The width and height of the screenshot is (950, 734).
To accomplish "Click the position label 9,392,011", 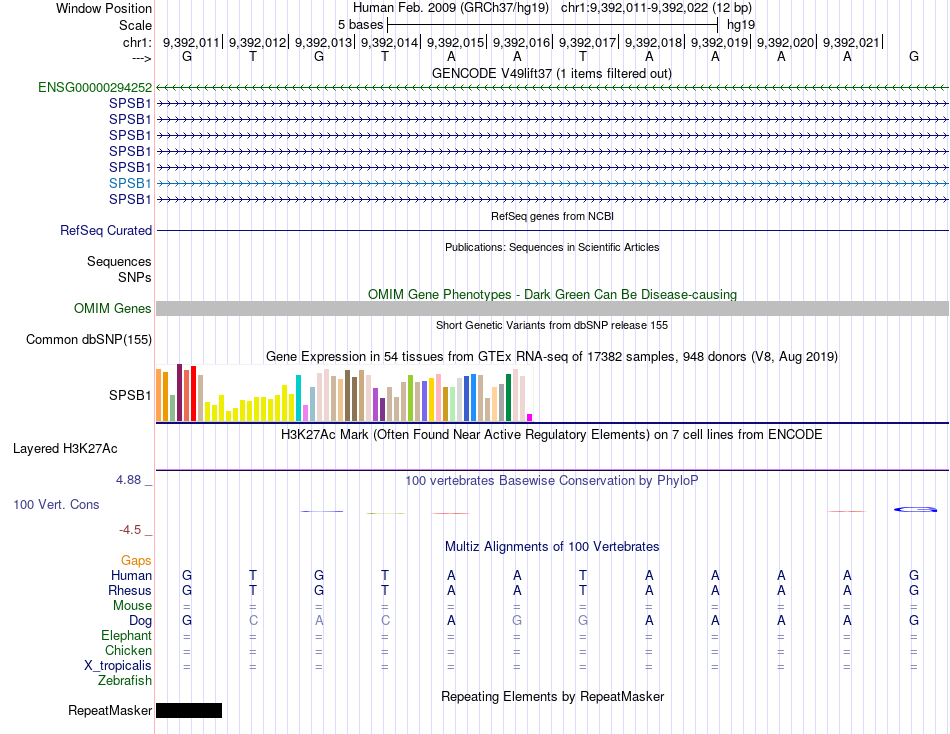I will [191, 42].
